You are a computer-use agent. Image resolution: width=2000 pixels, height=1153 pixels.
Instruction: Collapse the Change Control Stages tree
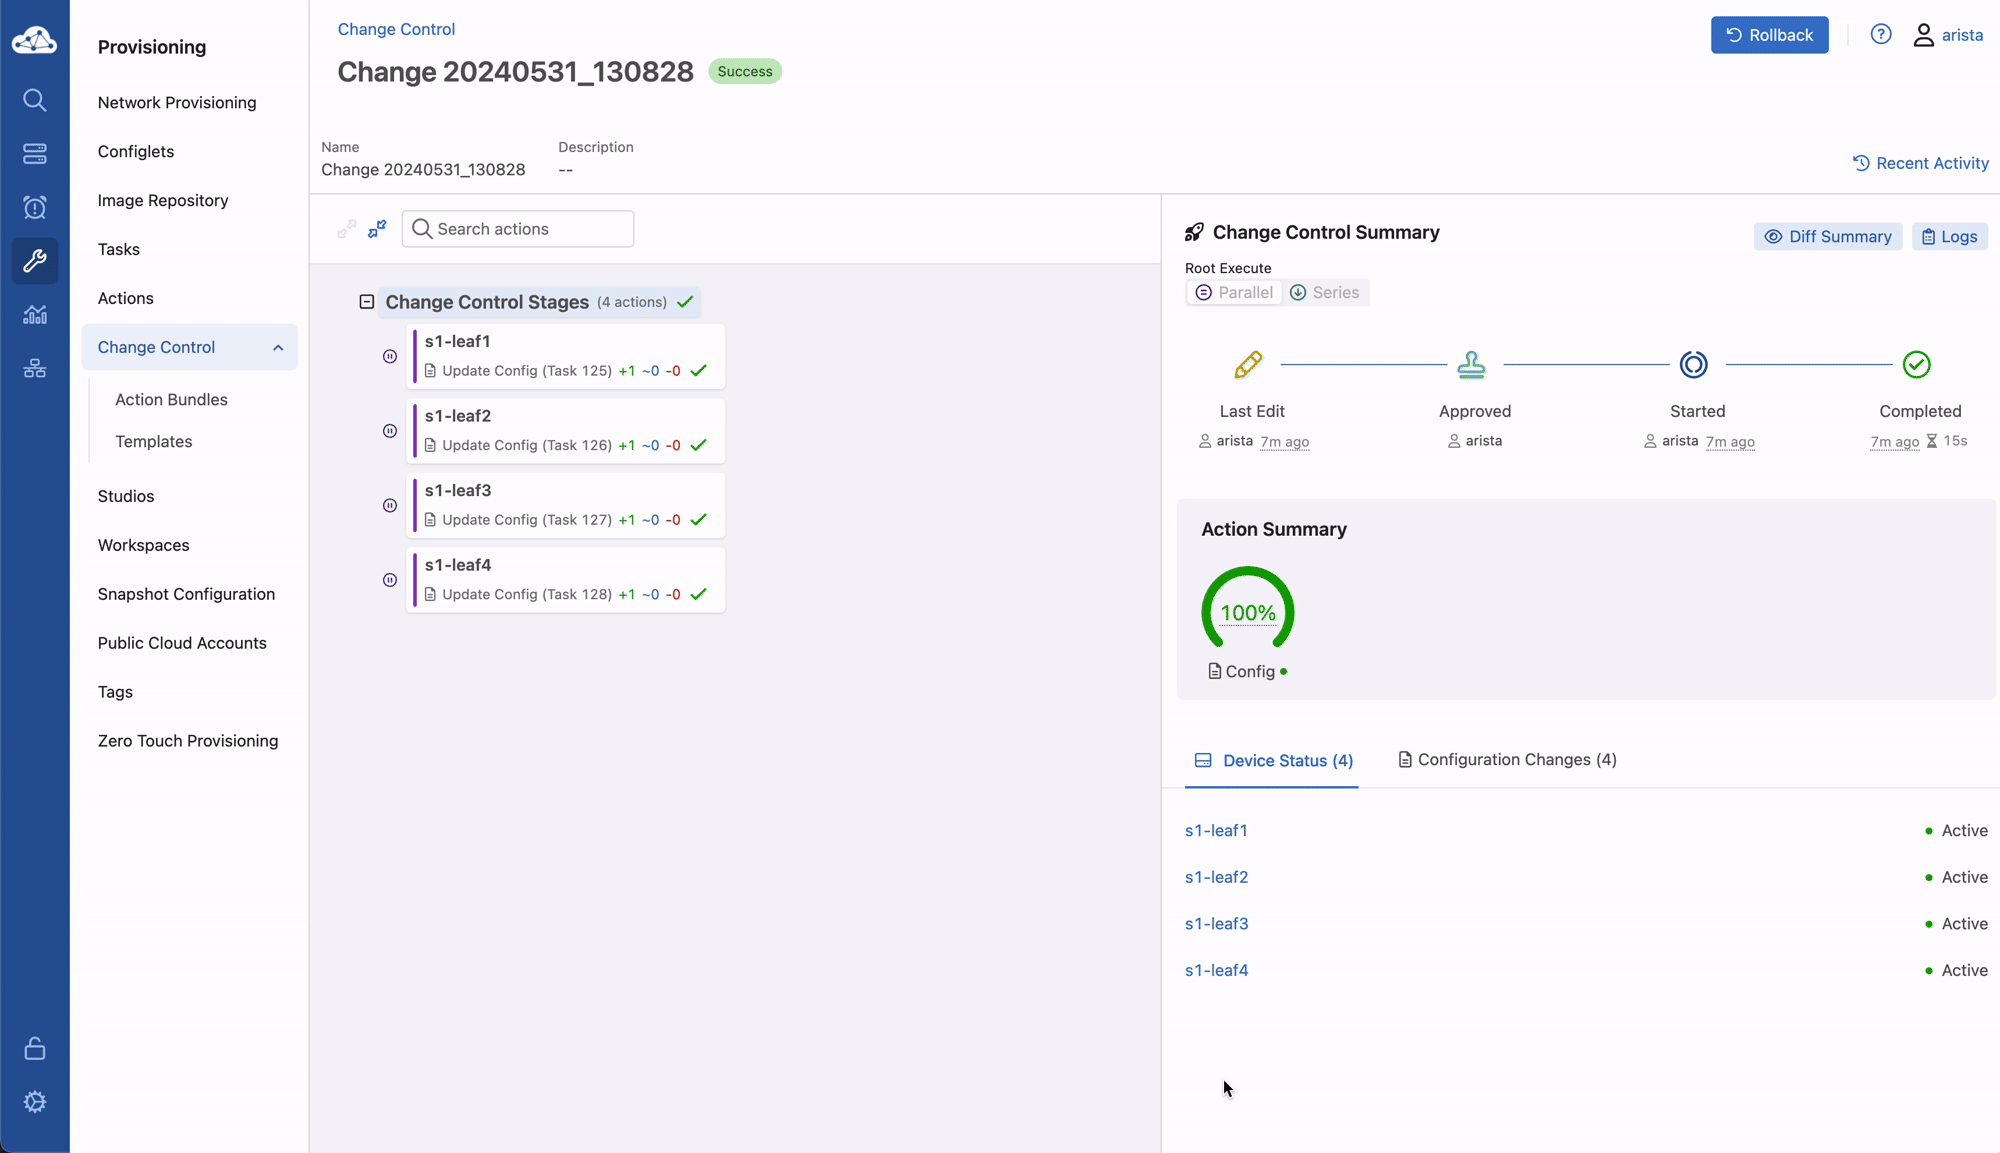point(367,302)
